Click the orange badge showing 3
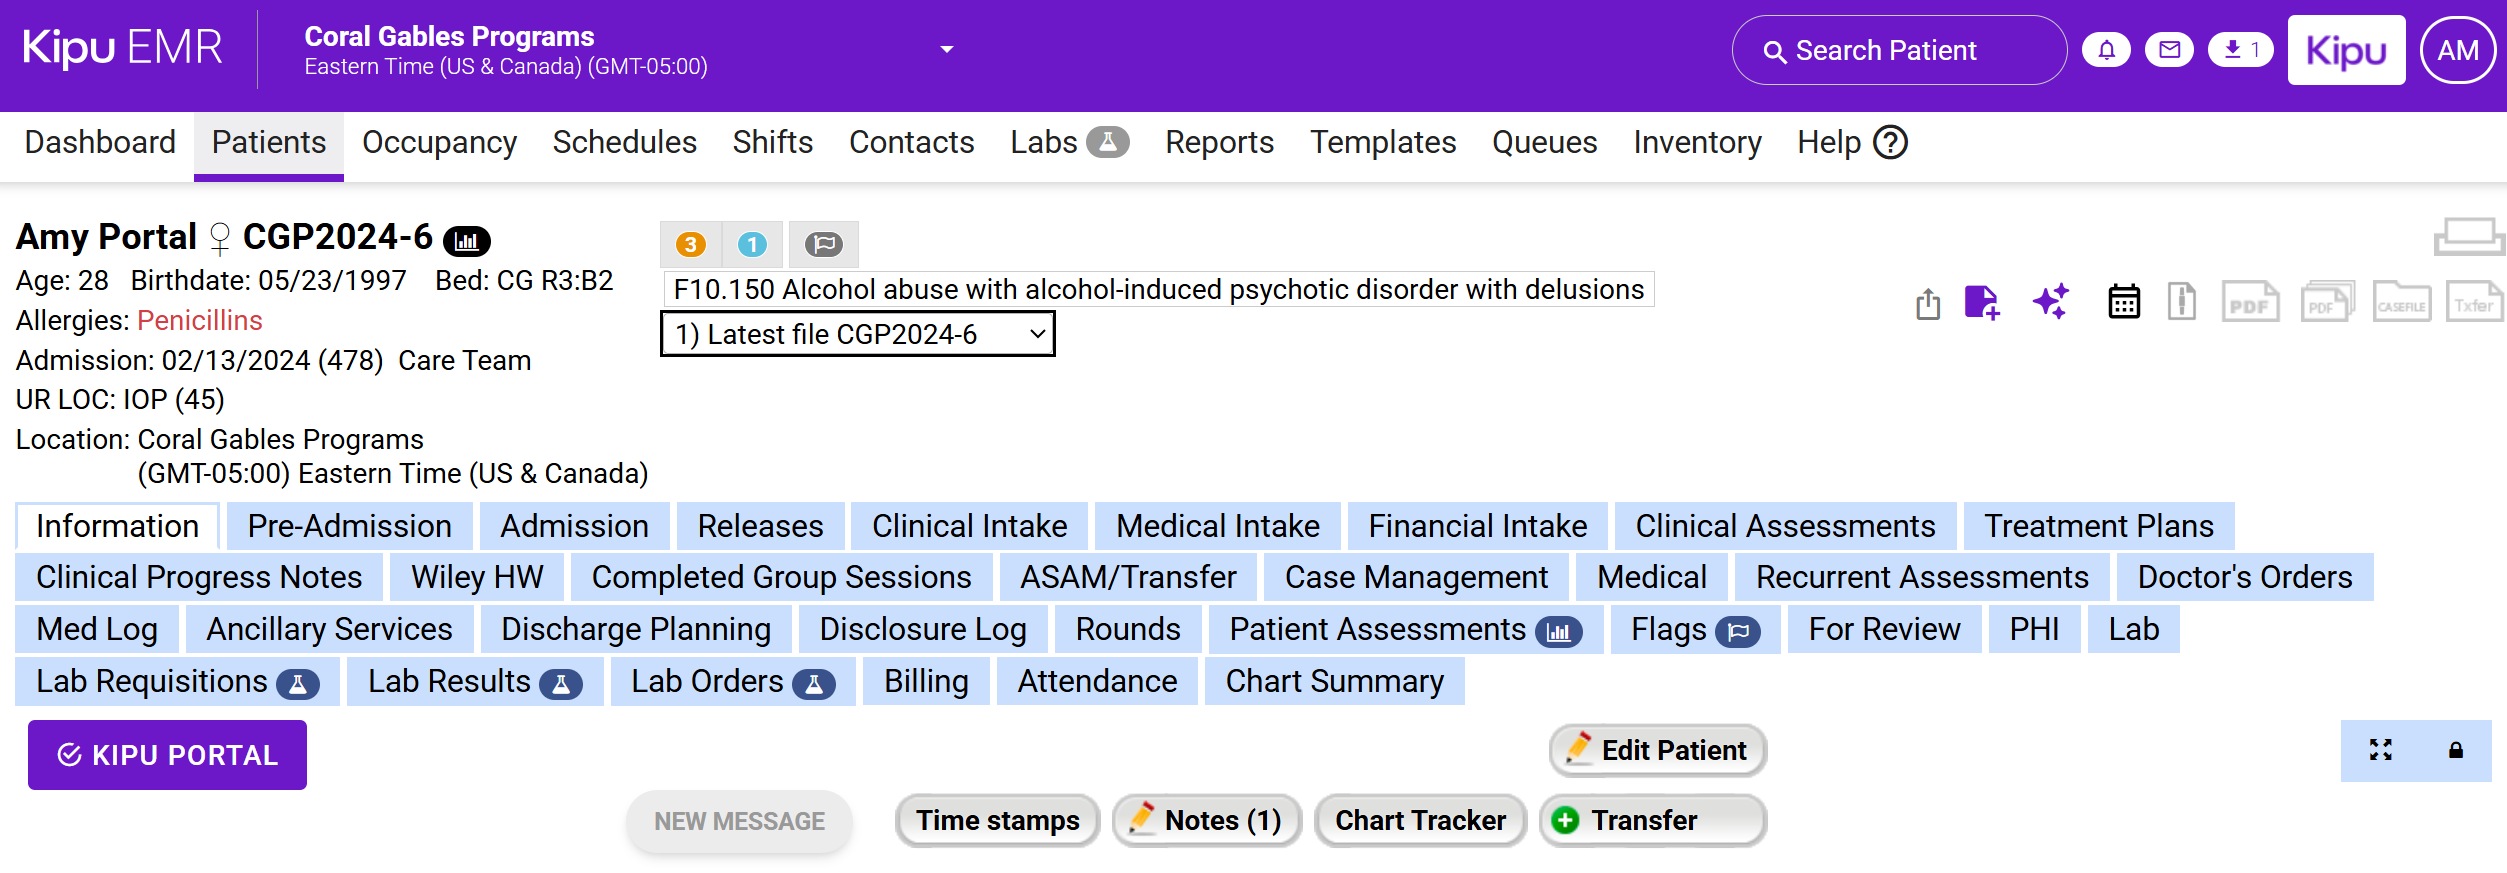 (690, 244)
